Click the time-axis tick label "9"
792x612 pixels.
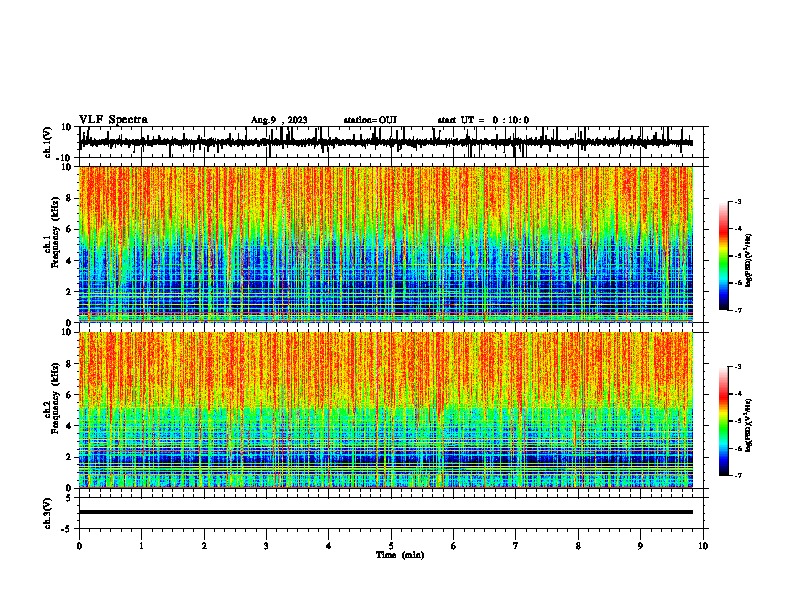[x=640, y=546]
